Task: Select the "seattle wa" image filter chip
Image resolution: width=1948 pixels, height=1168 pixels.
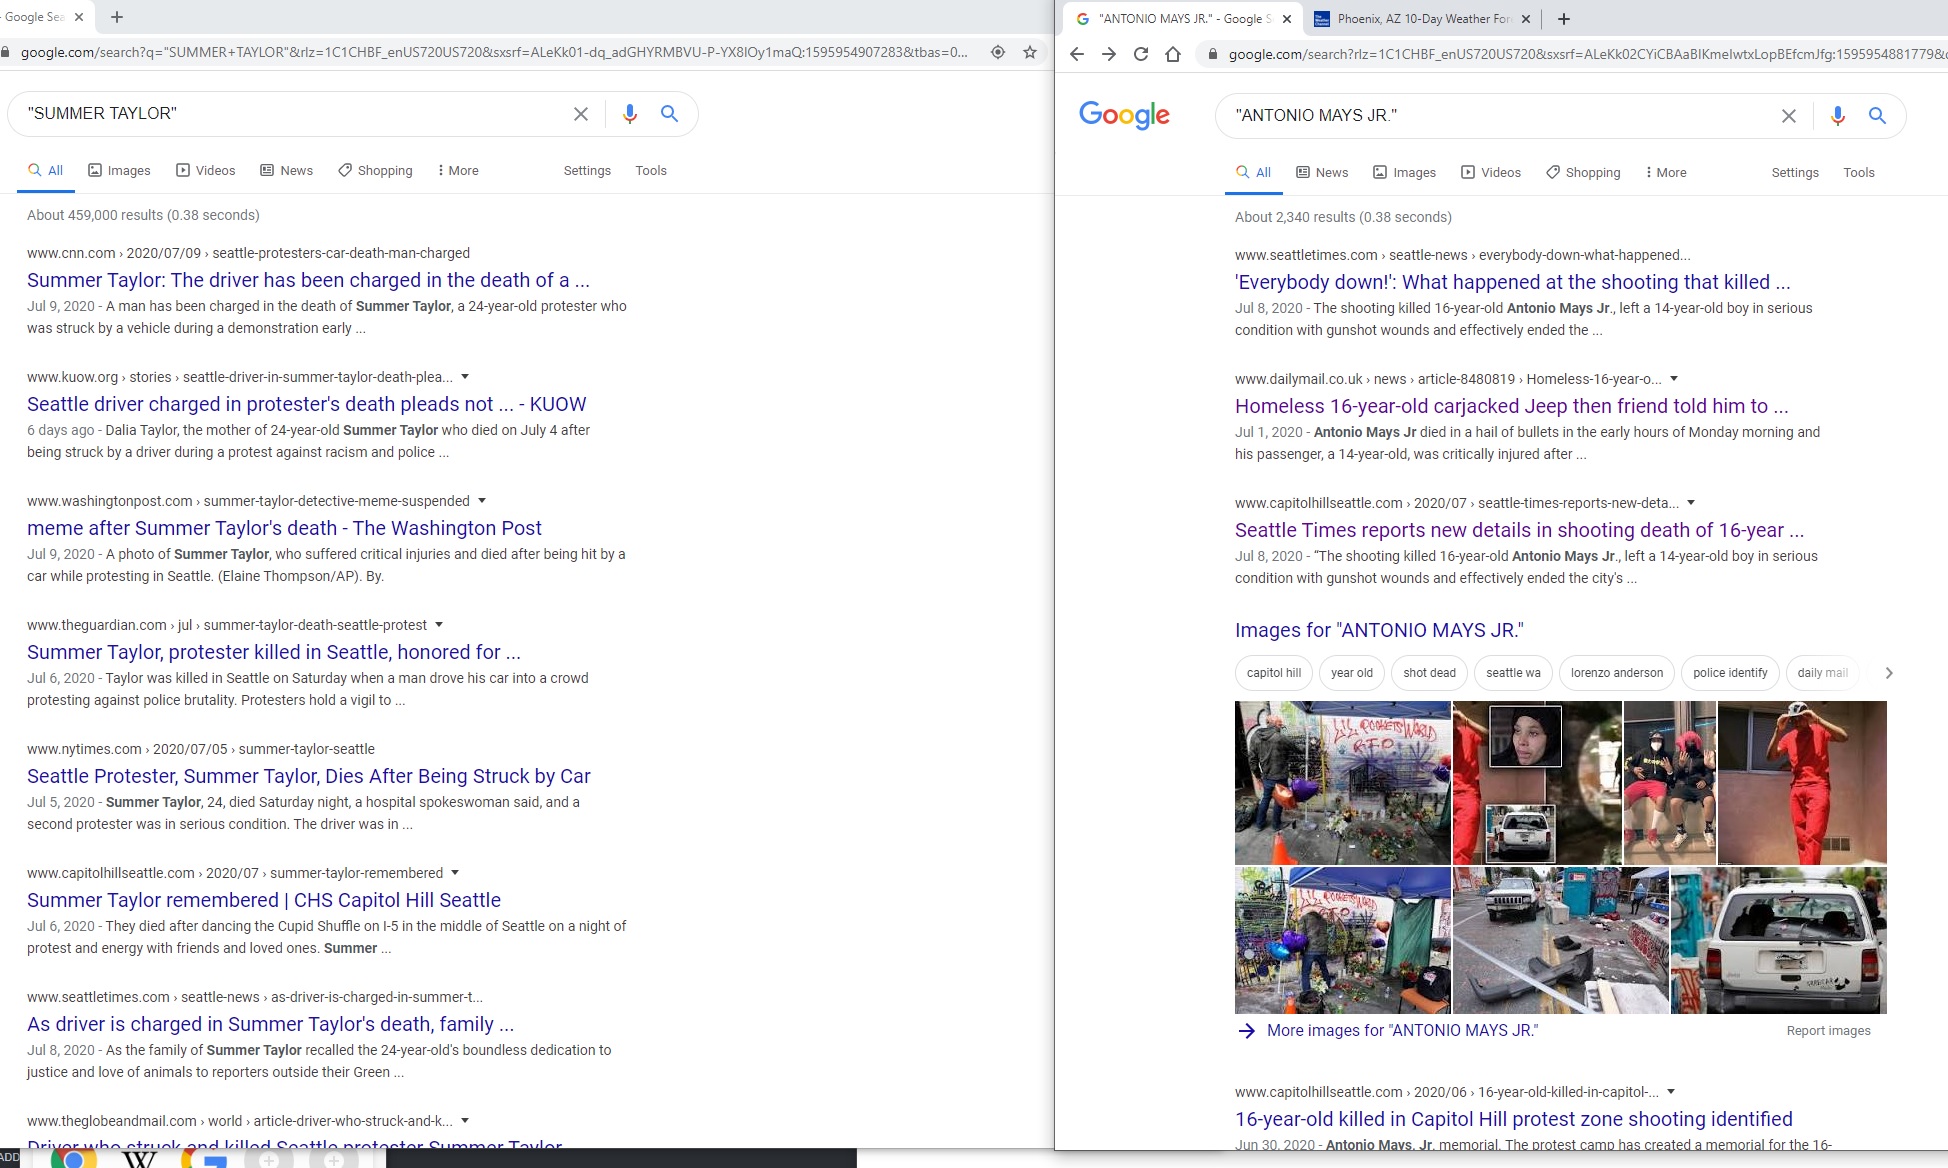Action: pyautogui.click(x=1513, y=673)
